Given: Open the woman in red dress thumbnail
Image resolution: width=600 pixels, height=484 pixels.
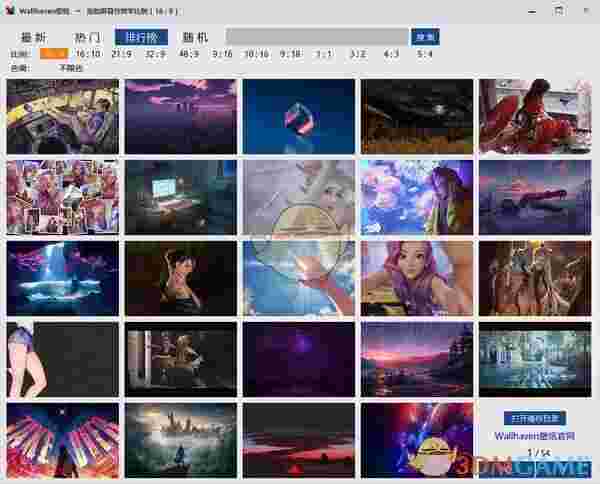Looking at the screenshot, I should 535,117.
